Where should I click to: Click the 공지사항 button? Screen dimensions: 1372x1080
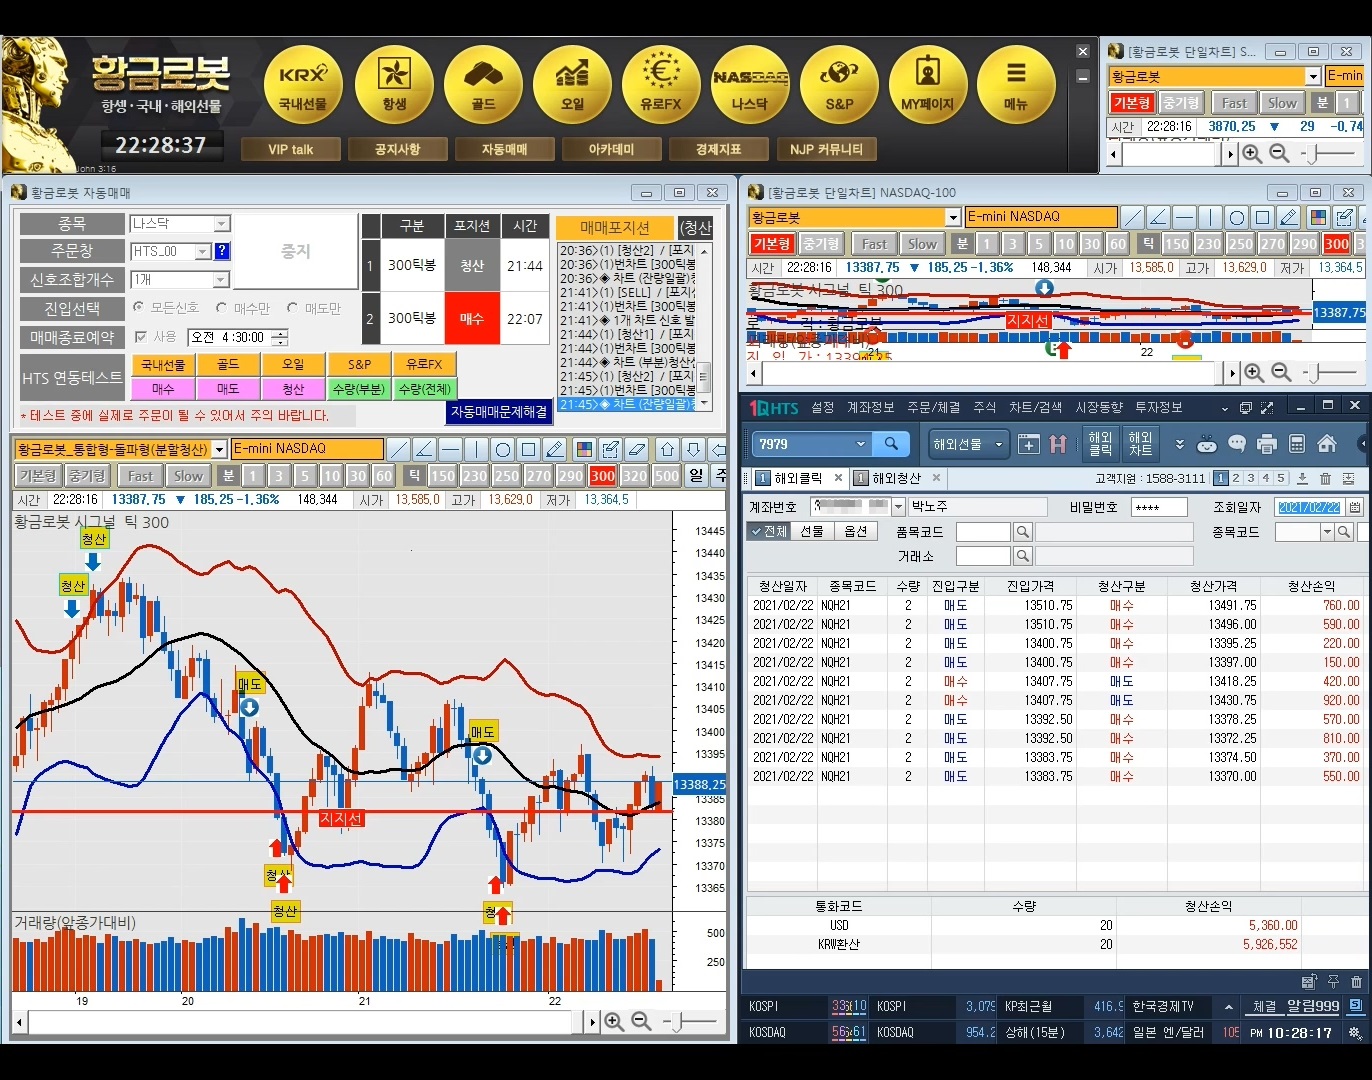tap(398, 149)
